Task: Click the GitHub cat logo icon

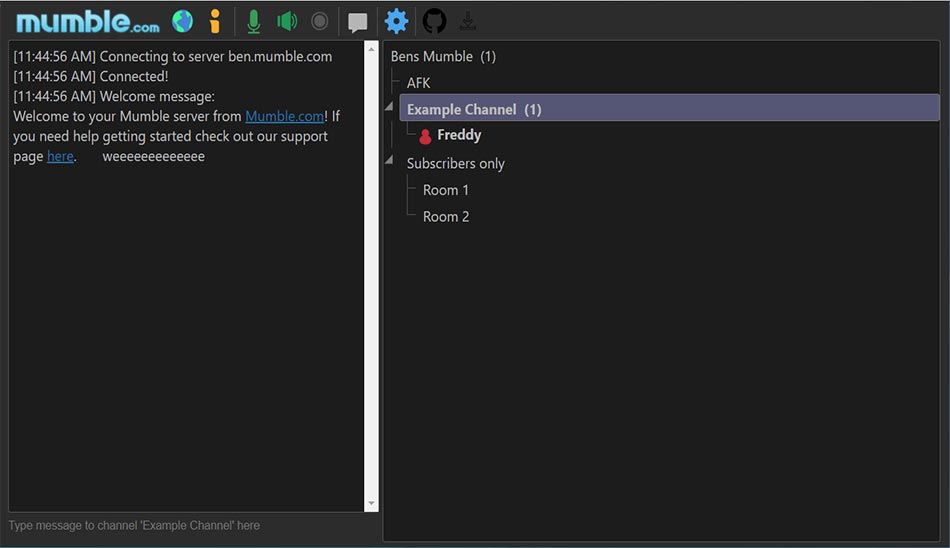Action: click(434, 21)
